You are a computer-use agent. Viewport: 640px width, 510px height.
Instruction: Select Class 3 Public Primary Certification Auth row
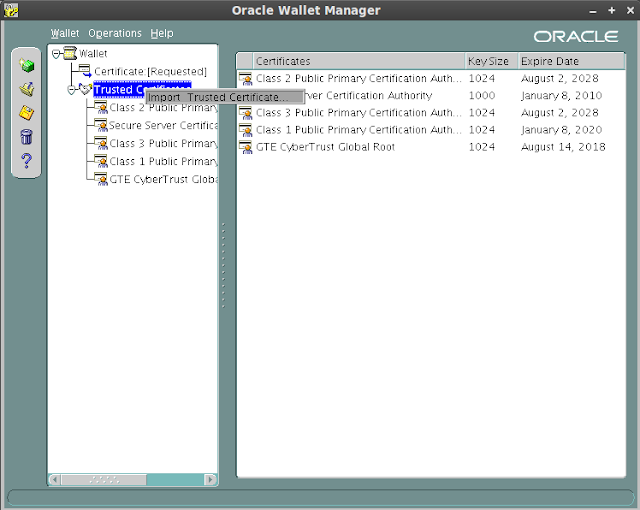pyautogui.click(x=431, y=113)
